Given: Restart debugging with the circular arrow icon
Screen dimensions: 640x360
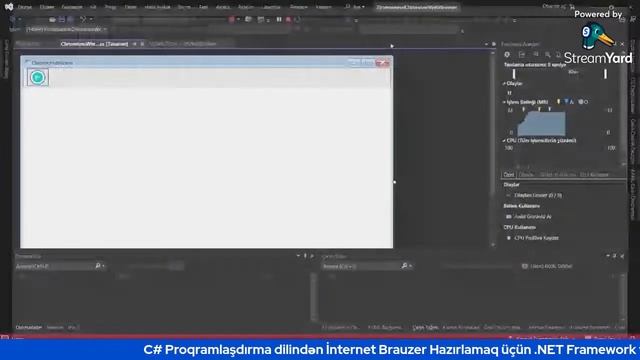Looking at the screenshot, I should tap(297, 19).
